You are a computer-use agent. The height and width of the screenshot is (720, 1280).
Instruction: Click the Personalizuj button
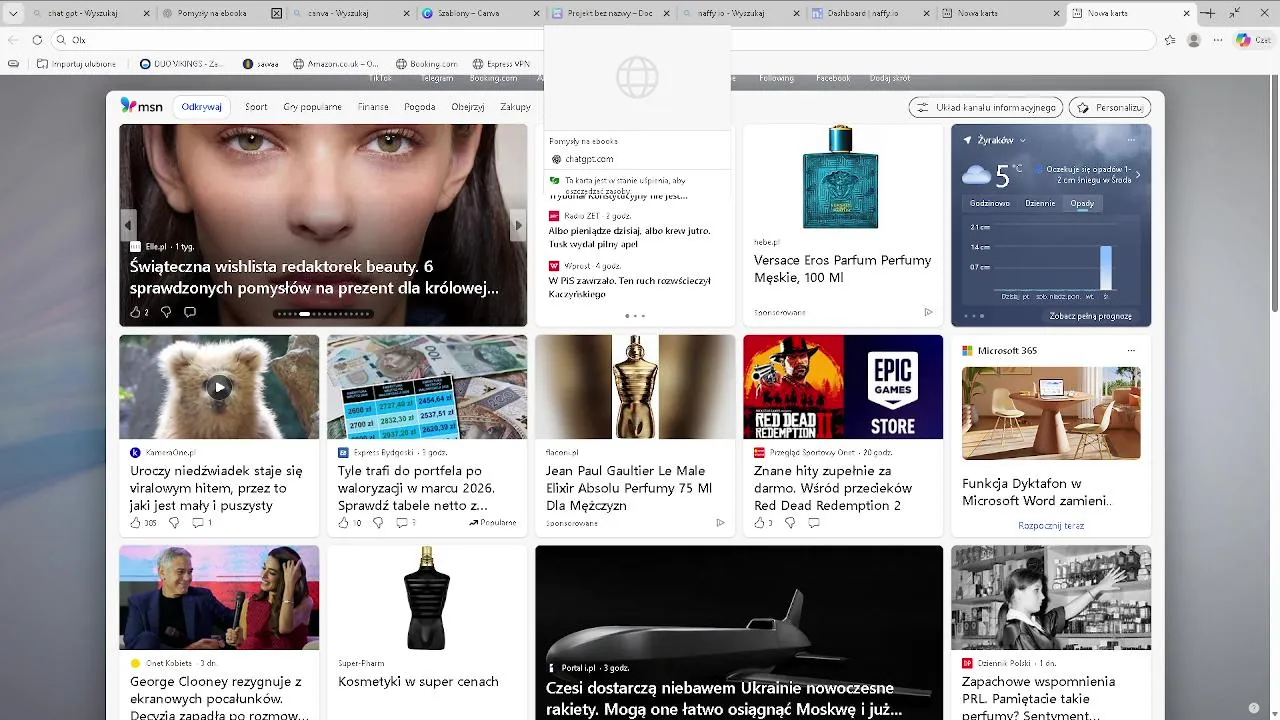point(1110,107)
